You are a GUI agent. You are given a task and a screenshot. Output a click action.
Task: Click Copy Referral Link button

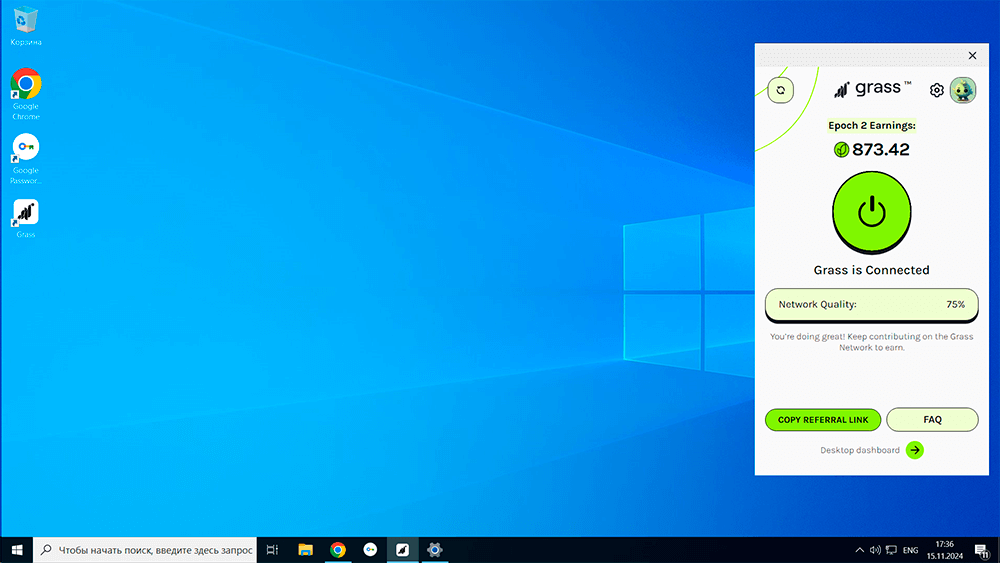[823, 420]
